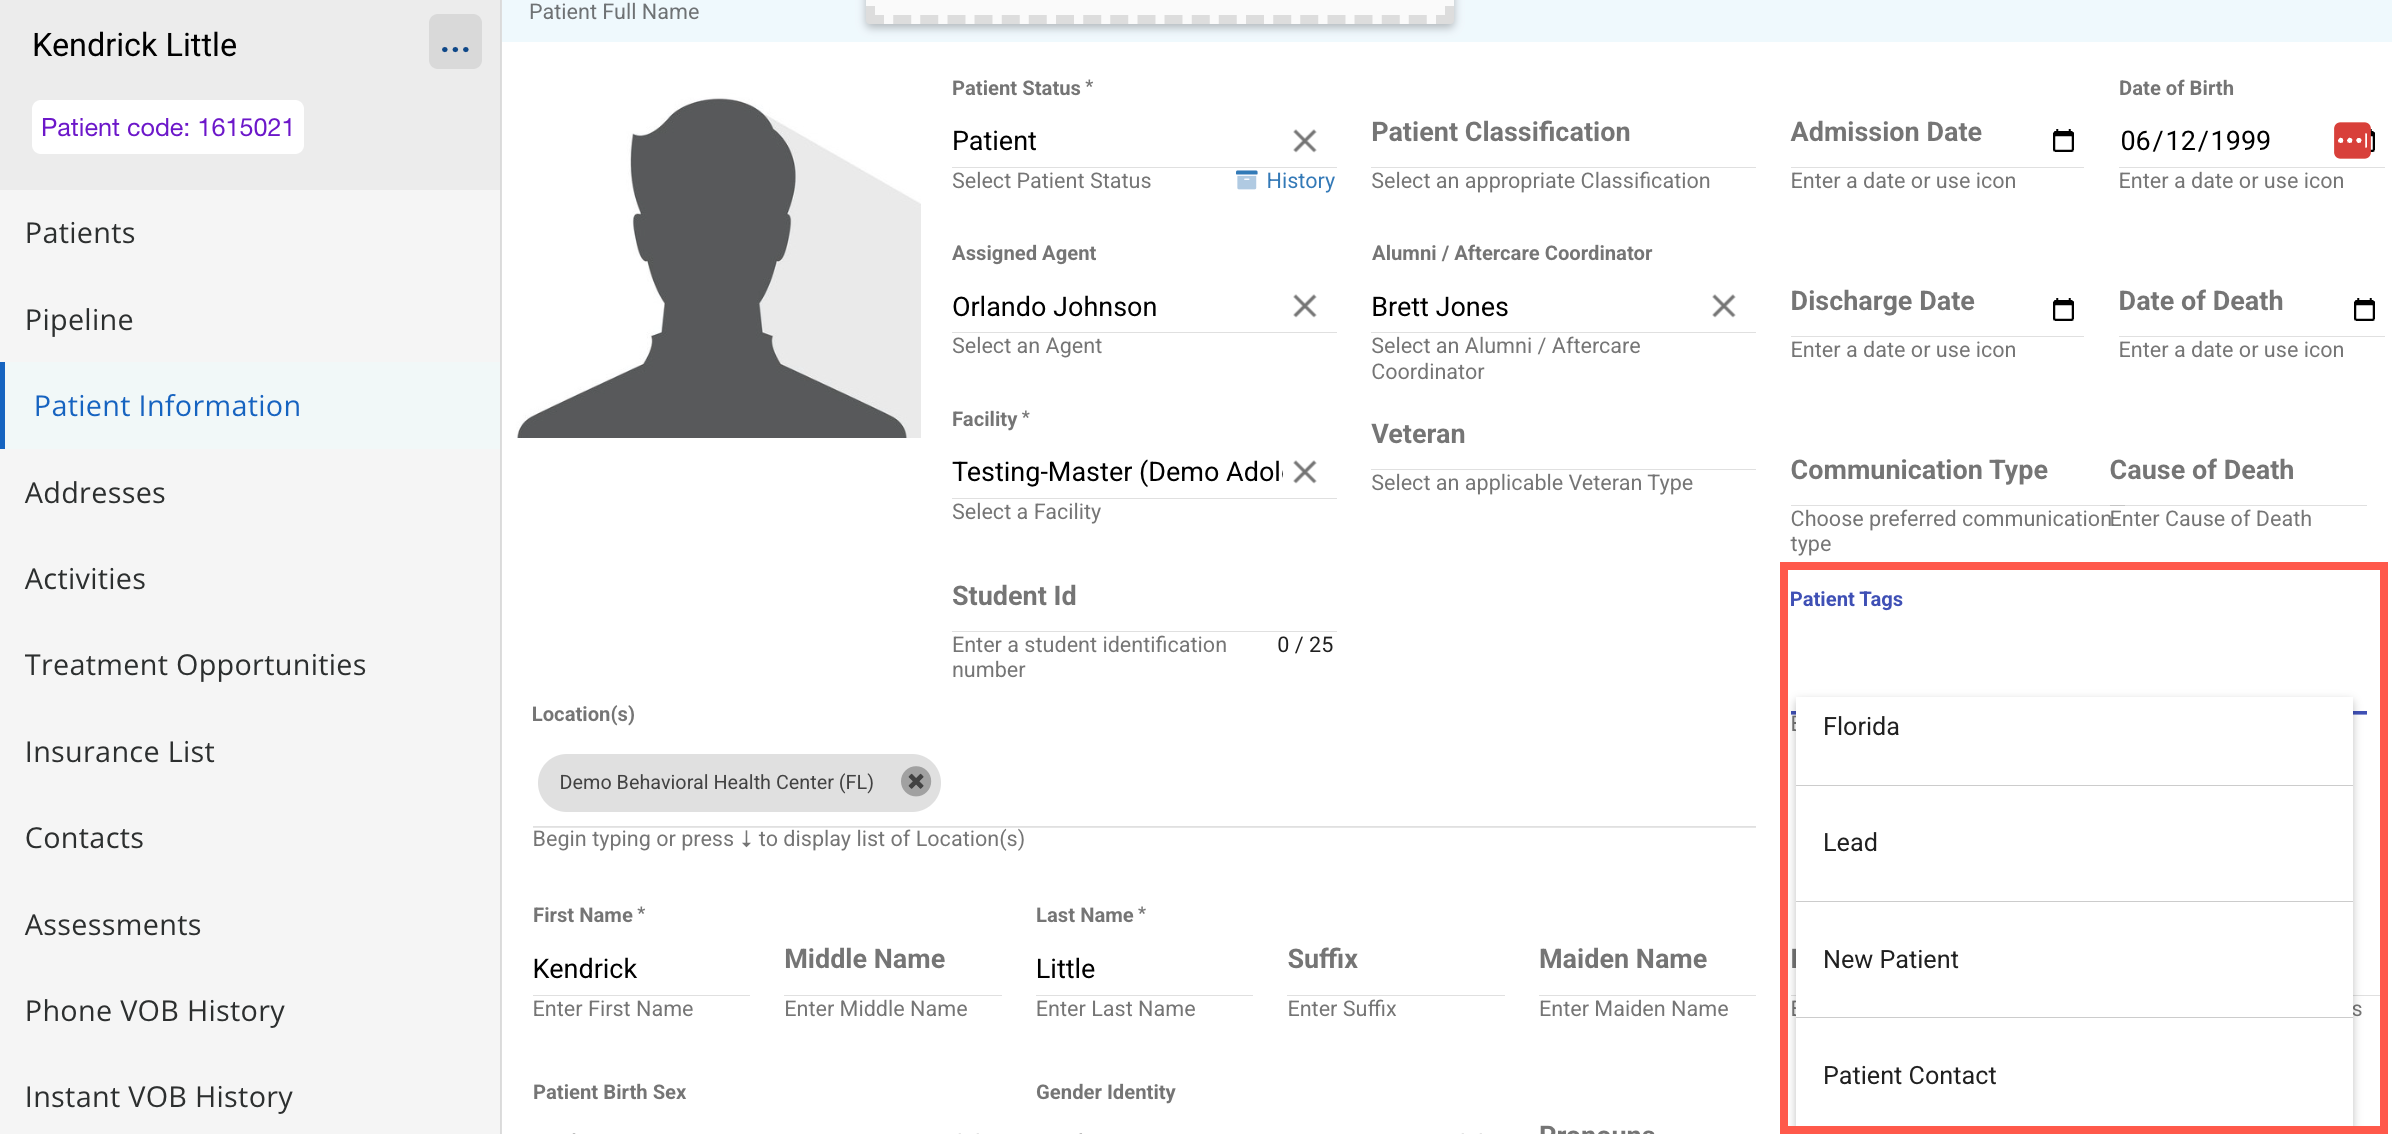Open the Date of Death calendar picker

2363,310
